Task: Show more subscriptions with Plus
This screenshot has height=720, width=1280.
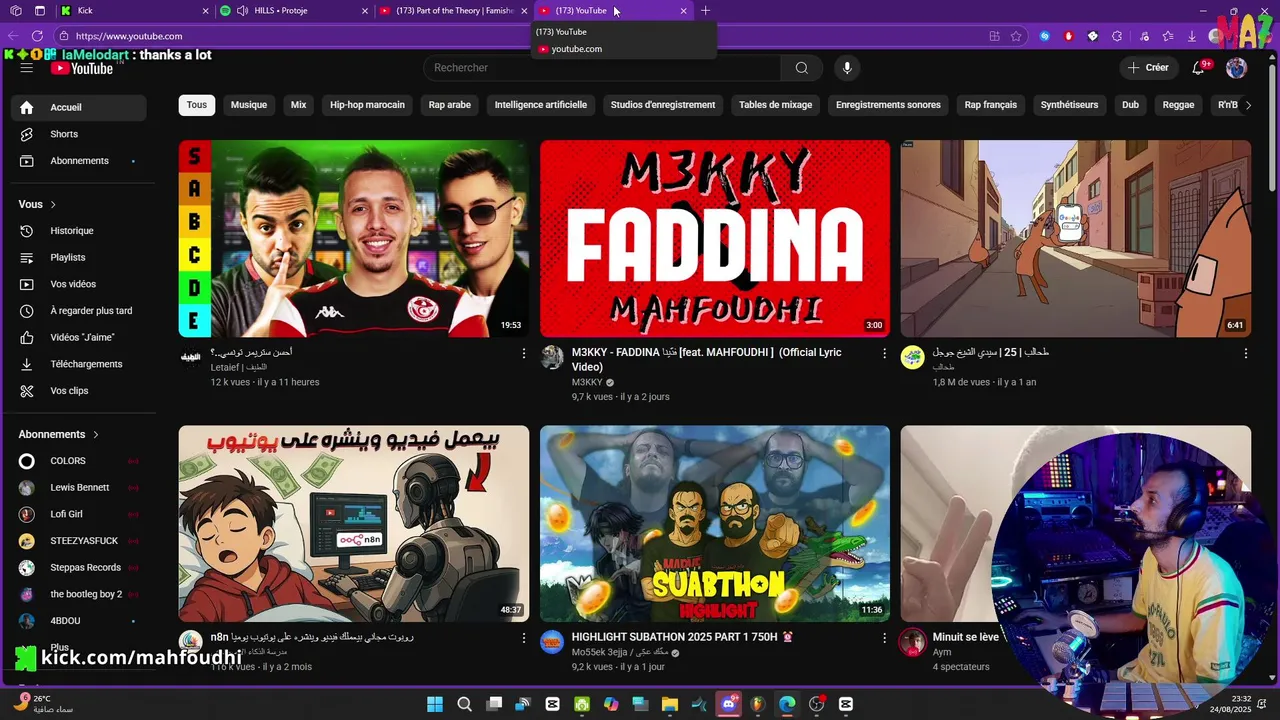Action: click(60, 648)
